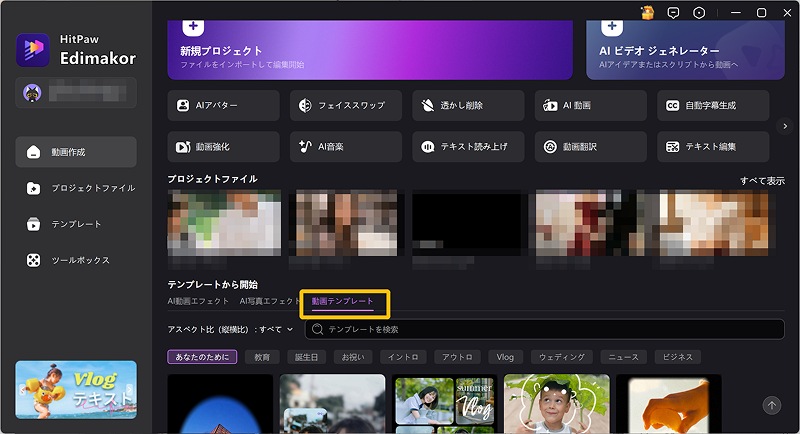Focus the テンプレートを検索 search field
This screenshot has width=800, height=434.
click(x=544, y=329)
